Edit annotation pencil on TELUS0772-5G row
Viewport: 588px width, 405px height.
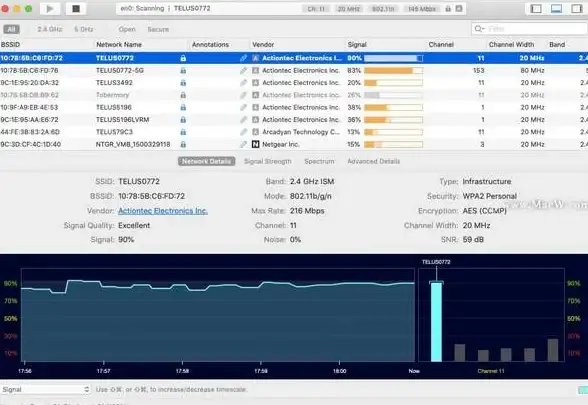(x=243, y=70)
